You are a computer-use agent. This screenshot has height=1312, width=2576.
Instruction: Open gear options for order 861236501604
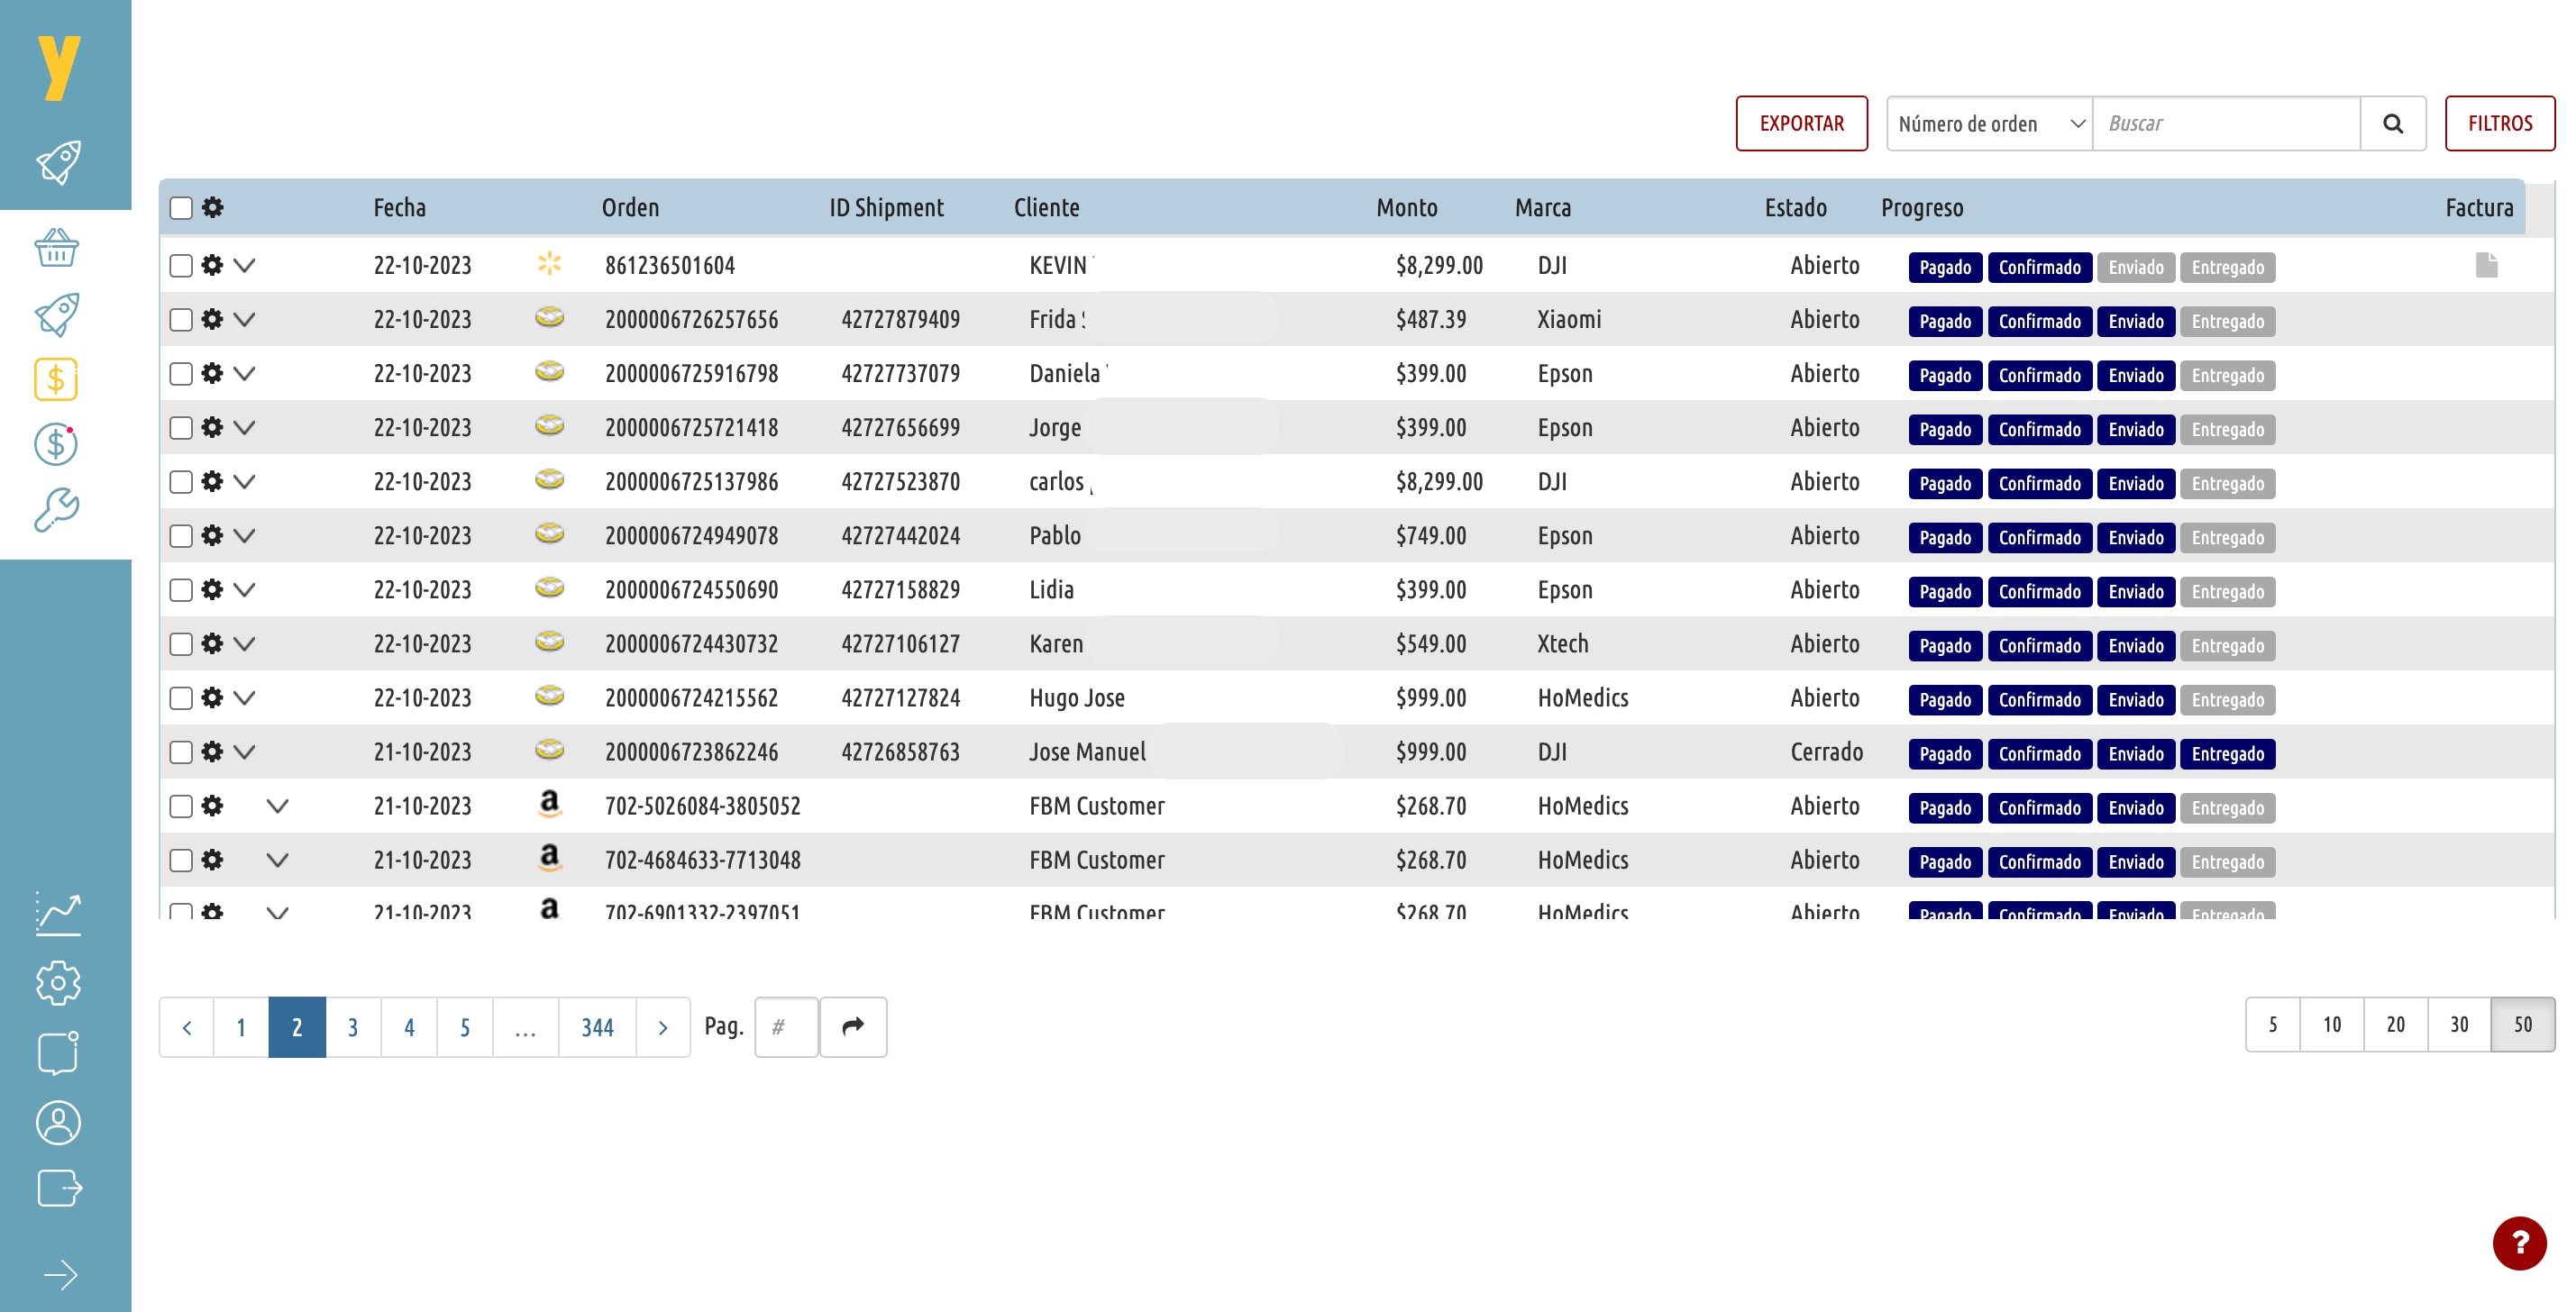coord(212,265)
